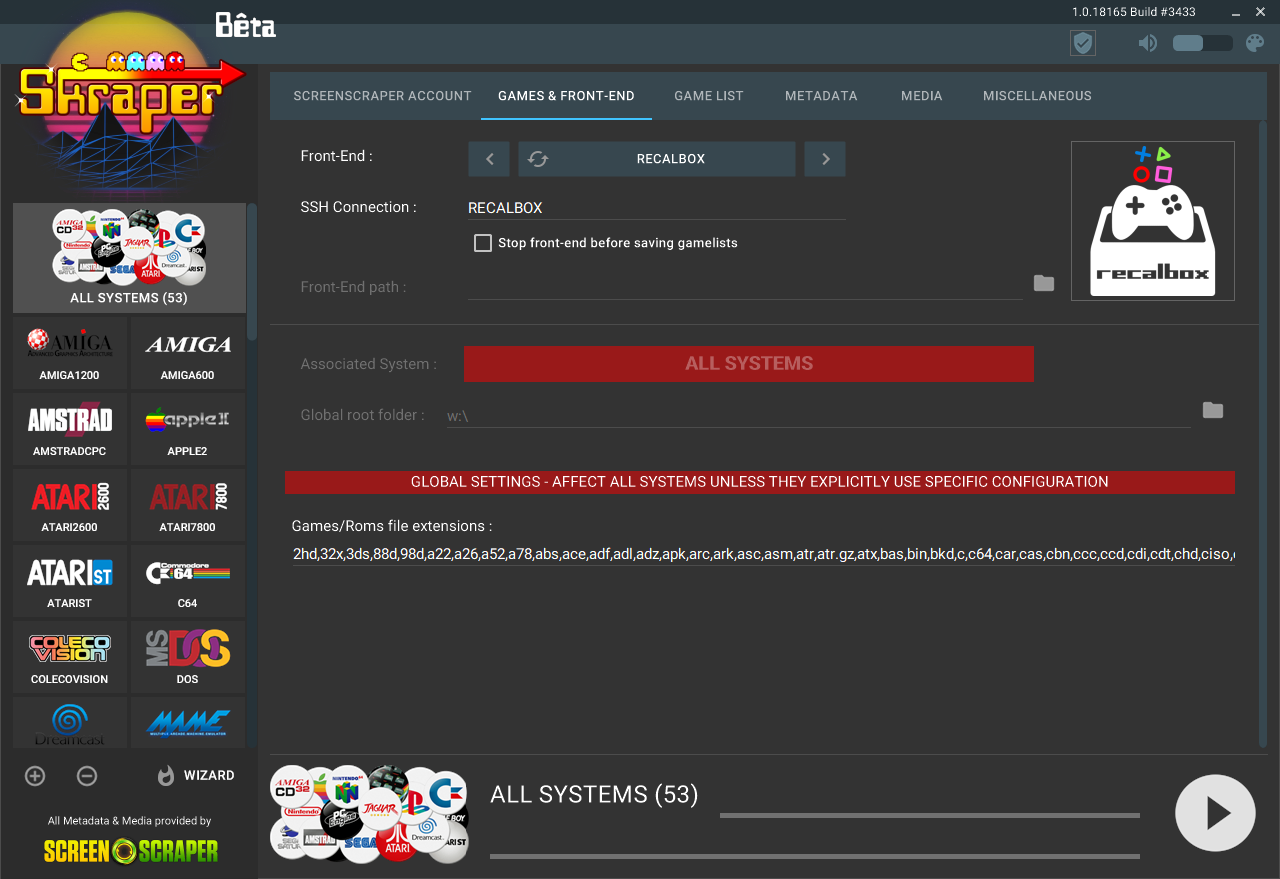This screenshot has width=1280, height=879.
Task: Click the upper scraping progress bar
Action: pos(930,816)
